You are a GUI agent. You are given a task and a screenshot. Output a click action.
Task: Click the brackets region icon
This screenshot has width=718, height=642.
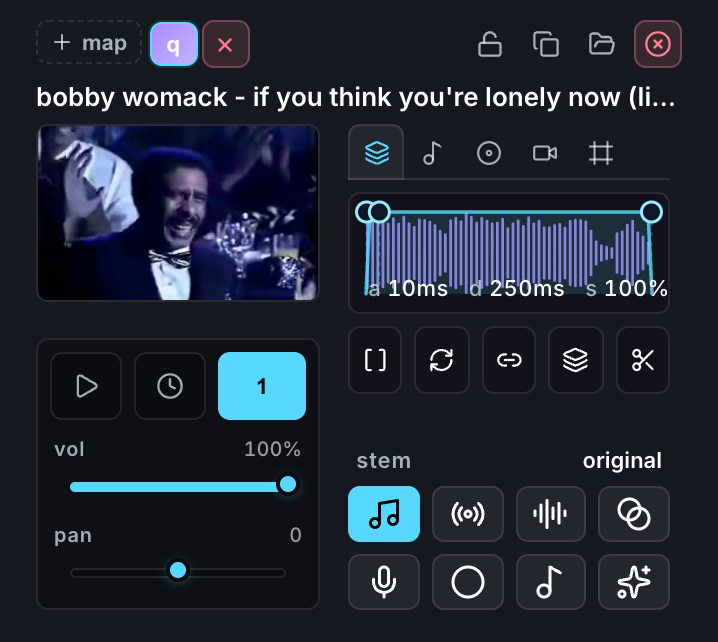(x=375, y=360)
